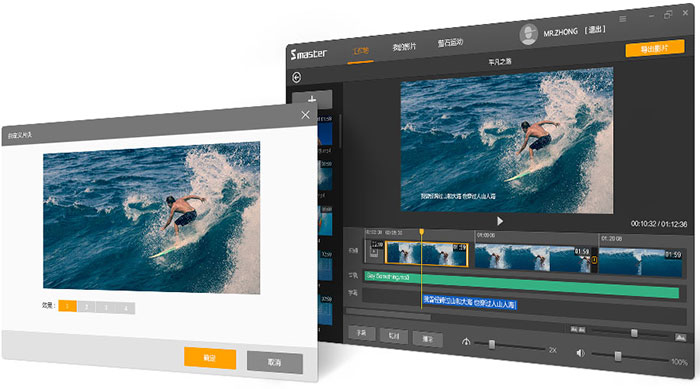Viewport: 700px width, 389px height.
Task: Click the orange export button in the top right
Action: click(655, 48)
